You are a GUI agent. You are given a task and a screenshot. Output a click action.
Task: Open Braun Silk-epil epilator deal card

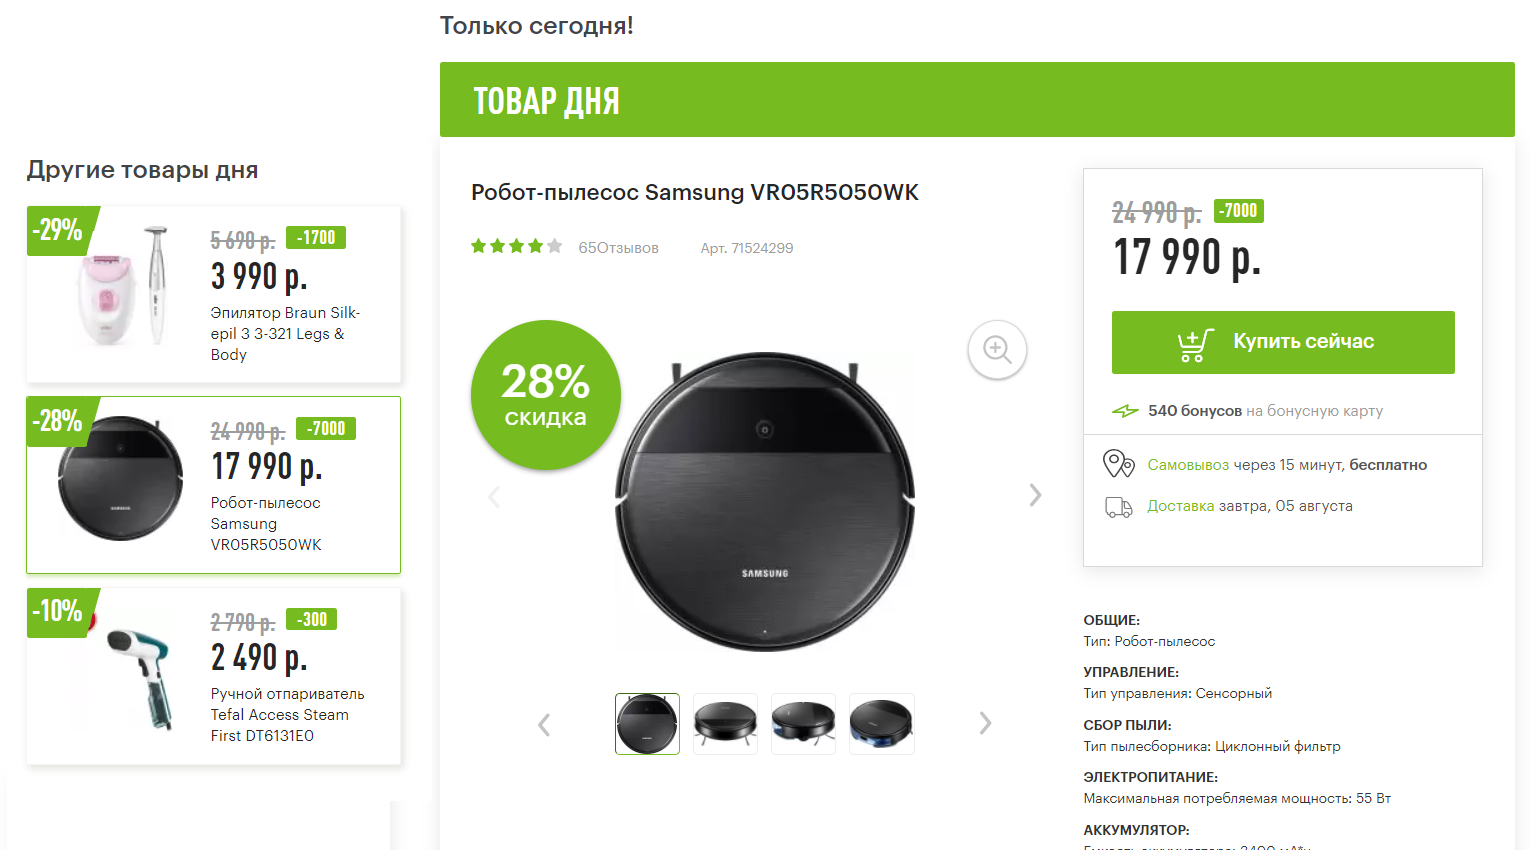coord(214,294)
